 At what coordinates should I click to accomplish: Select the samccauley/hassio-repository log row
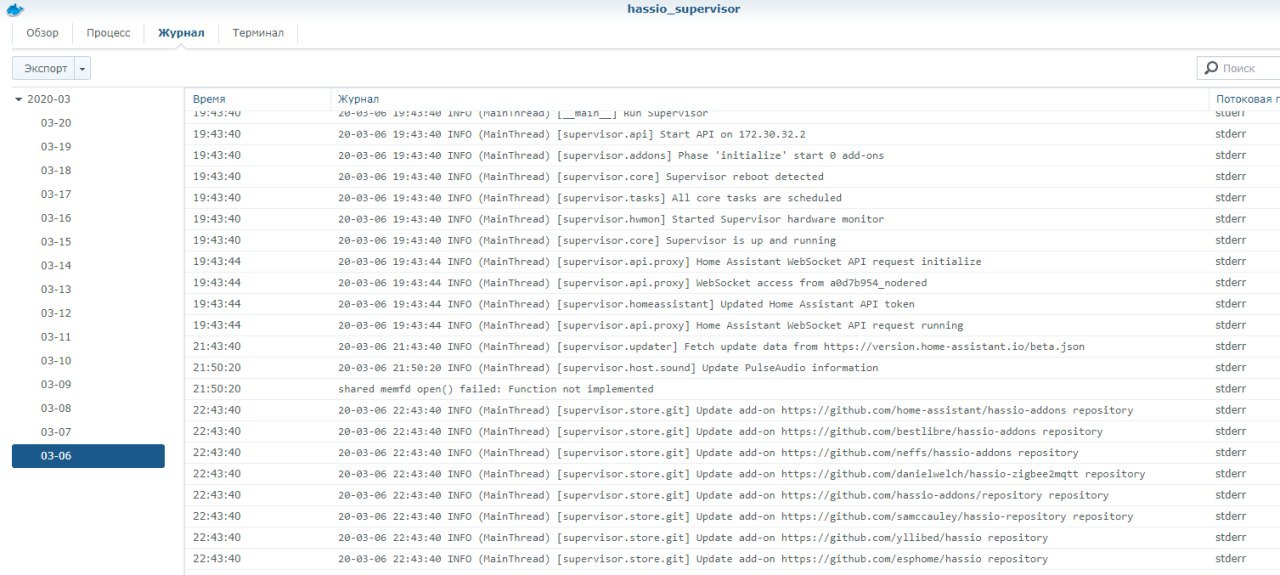pos(732,516)
